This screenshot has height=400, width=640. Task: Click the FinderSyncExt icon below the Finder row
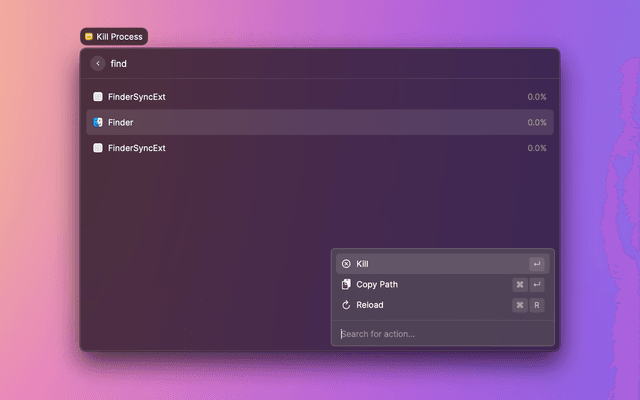coord(98,148)
